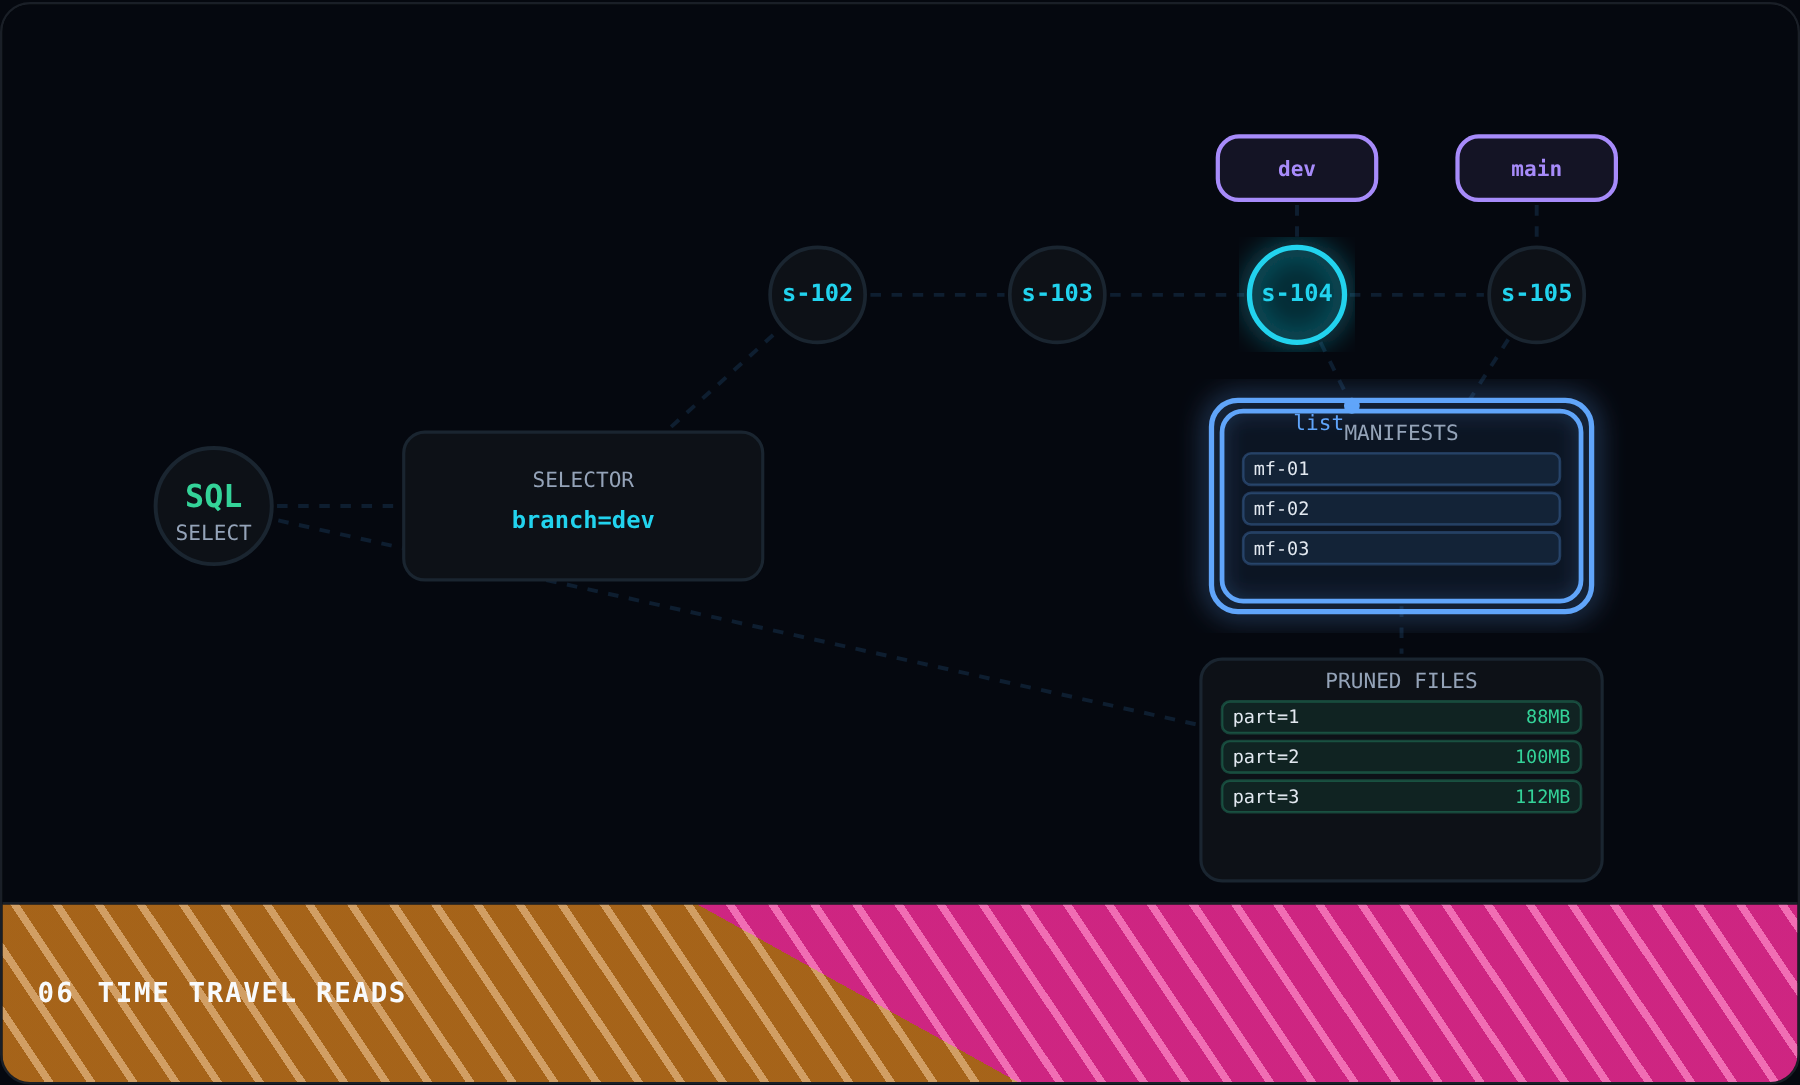The height and width of the screenshot is (1085, 1800).
Task: Select manifest entry mf-01
Action: (1401, 469)
